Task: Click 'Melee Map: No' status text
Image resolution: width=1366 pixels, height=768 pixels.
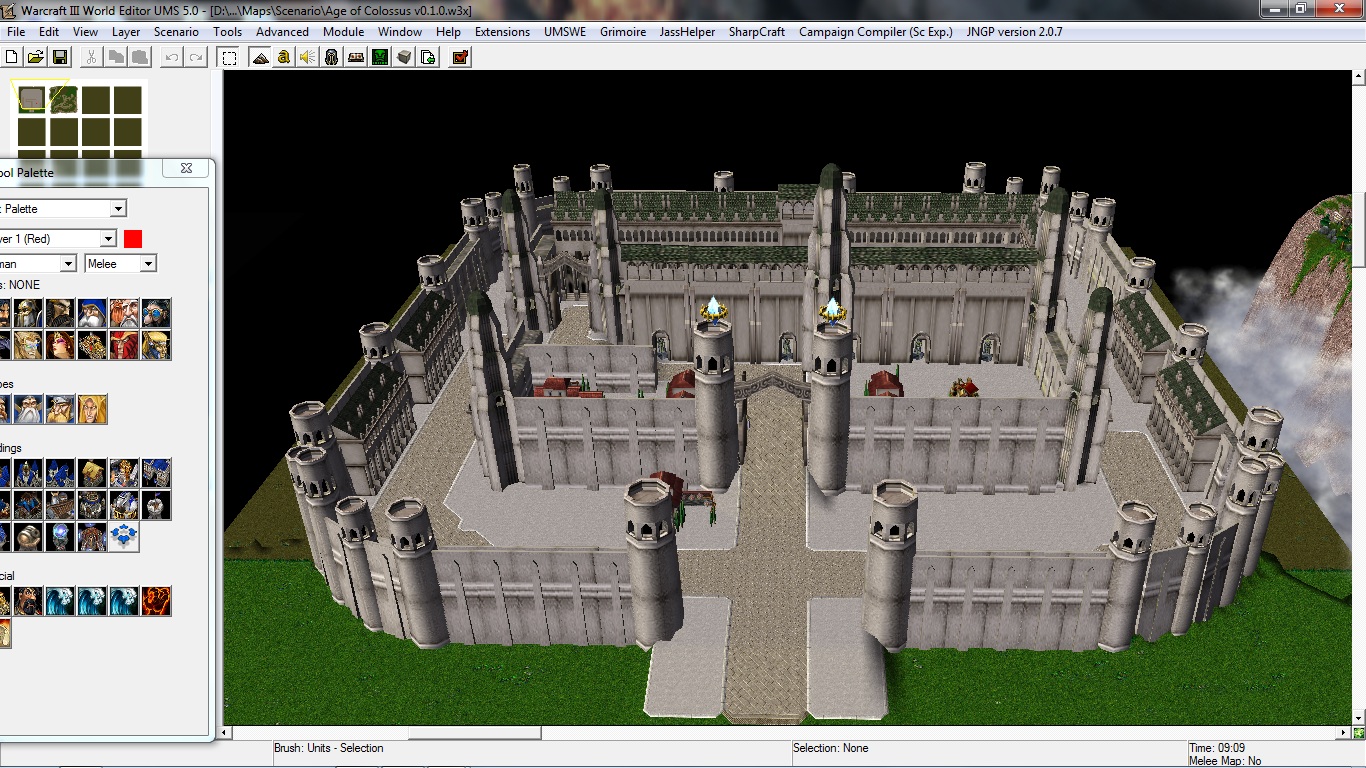Action: (x=1225, y=761)
